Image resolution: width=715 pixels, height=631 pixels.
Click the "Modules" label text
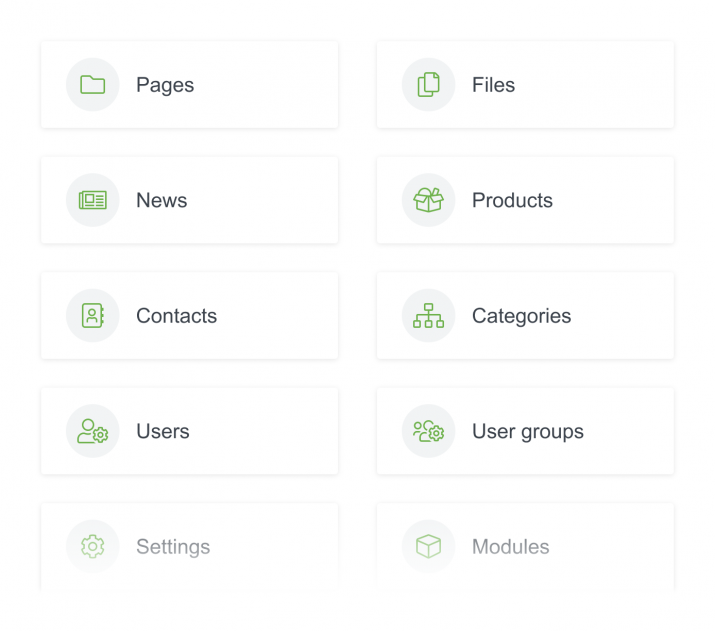[x=511, y=546]
